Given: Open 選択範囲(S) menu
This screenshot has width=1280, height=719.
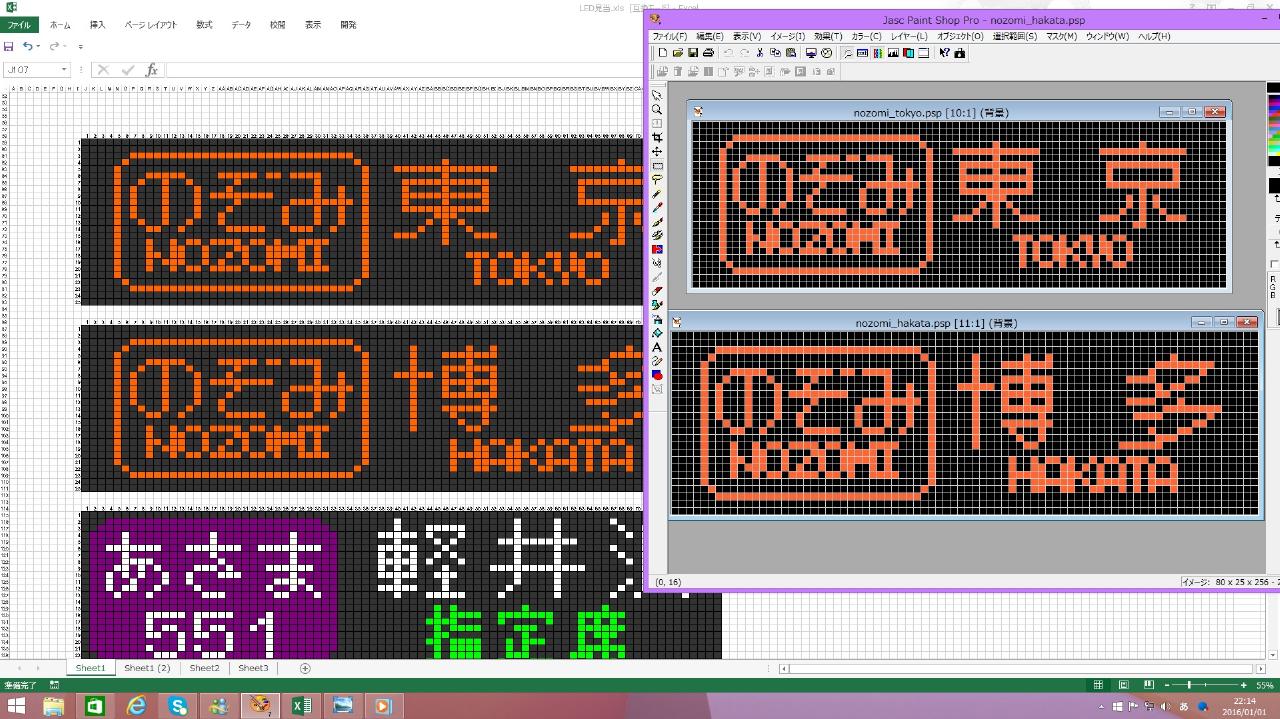Looking at the screenshot, I should click(x=1014, y=36).
